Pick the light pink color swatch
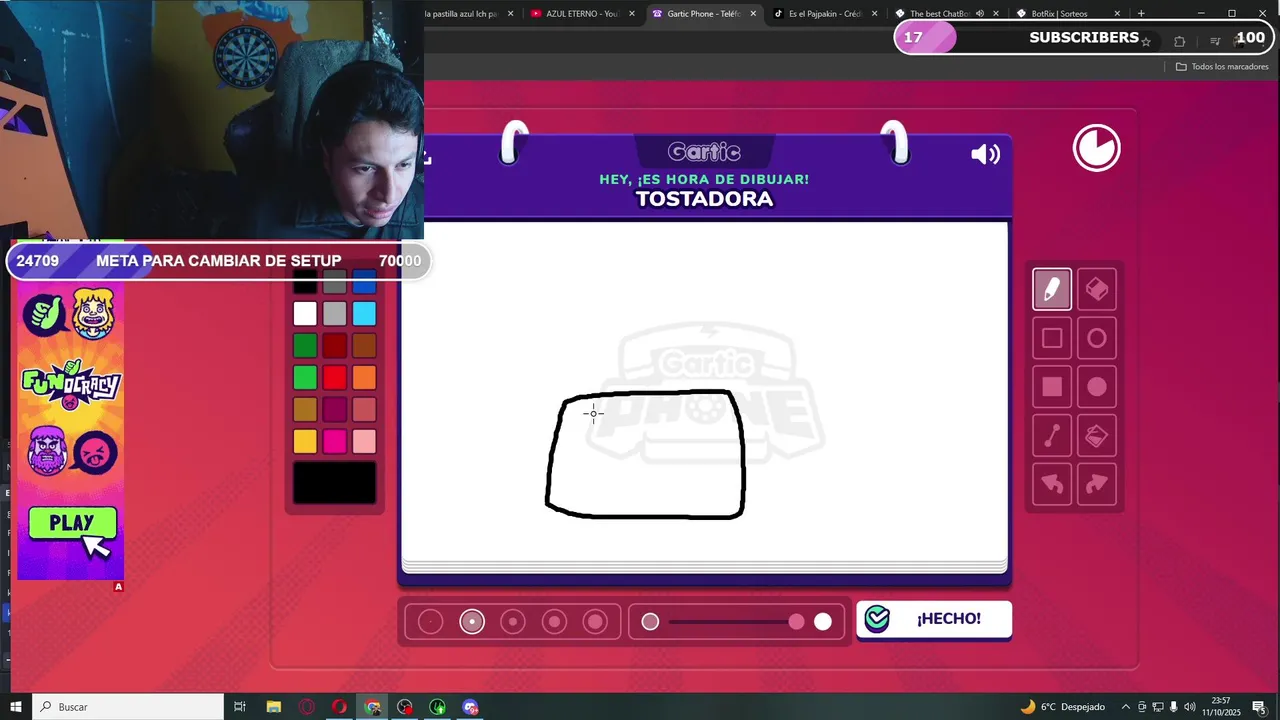This screenshot has width=1280, height=720. click(364, 441)
